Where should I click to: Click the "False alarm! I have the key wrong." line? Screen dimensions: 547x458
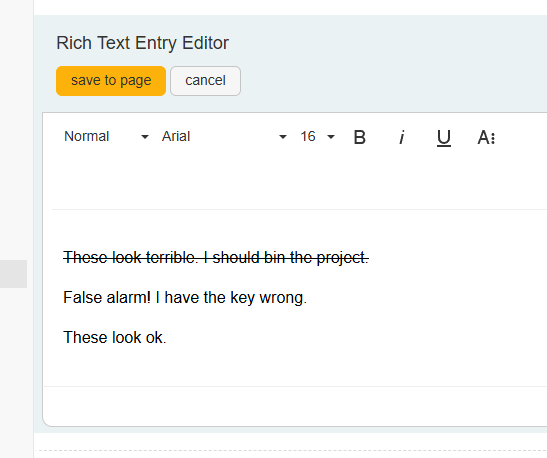point(185,298)
